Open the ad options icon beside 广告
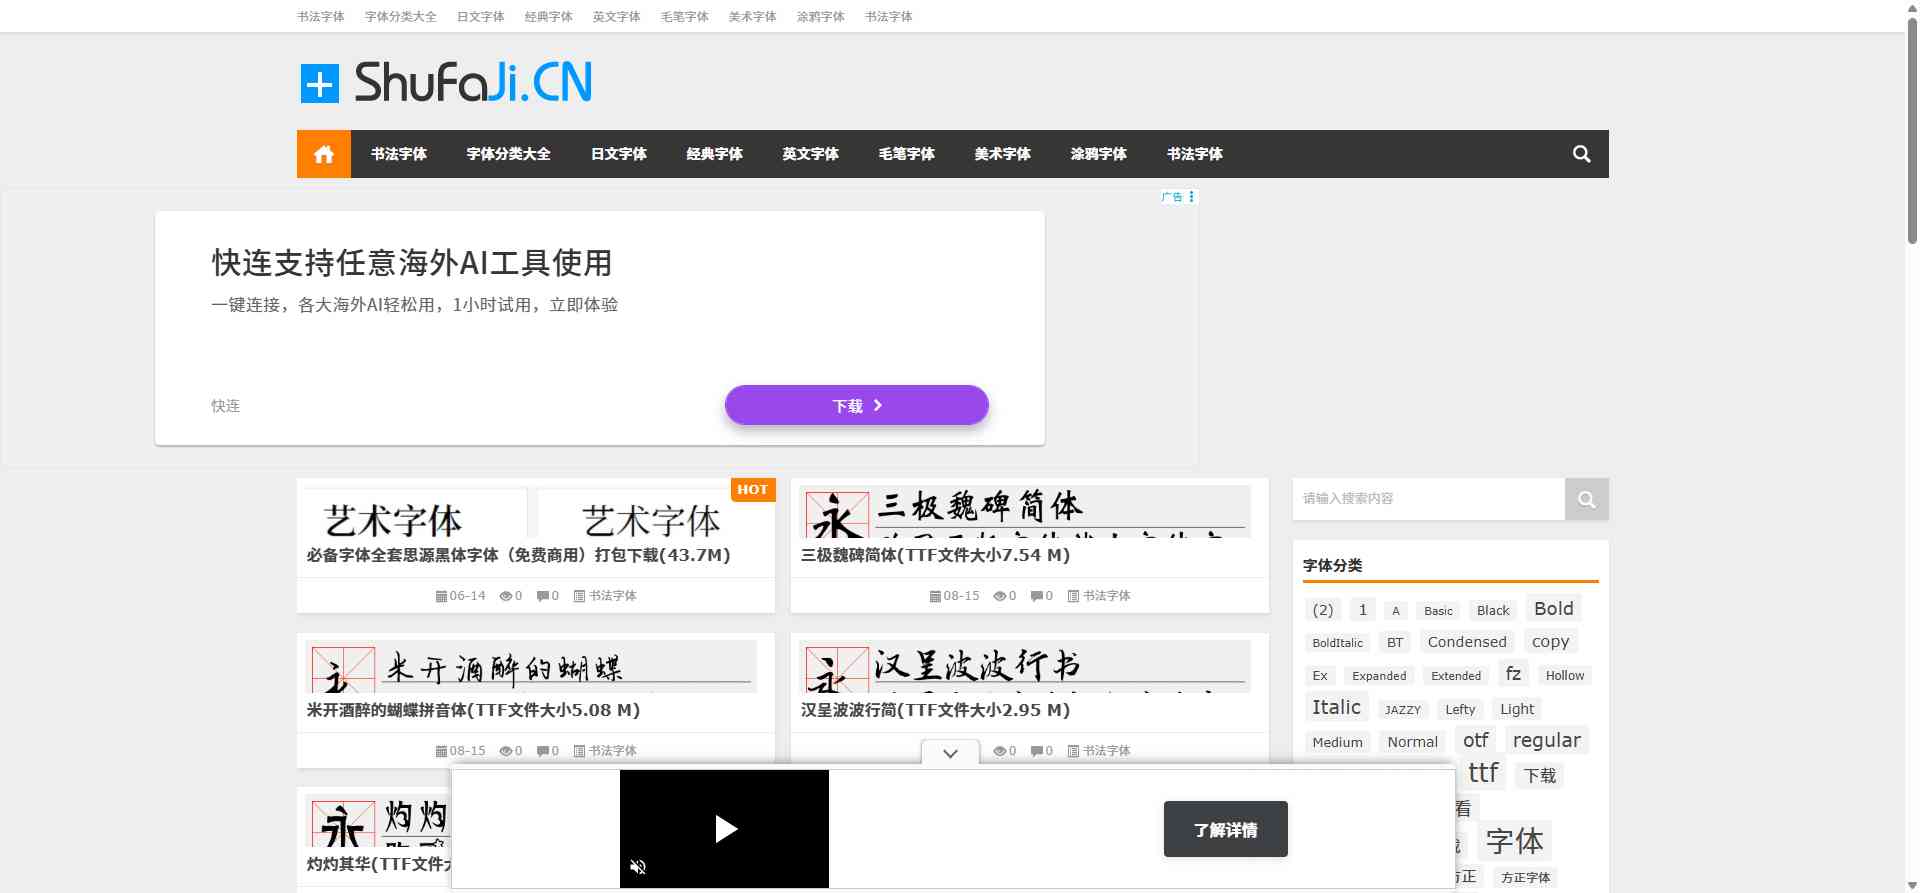 tap(1191, 197)
